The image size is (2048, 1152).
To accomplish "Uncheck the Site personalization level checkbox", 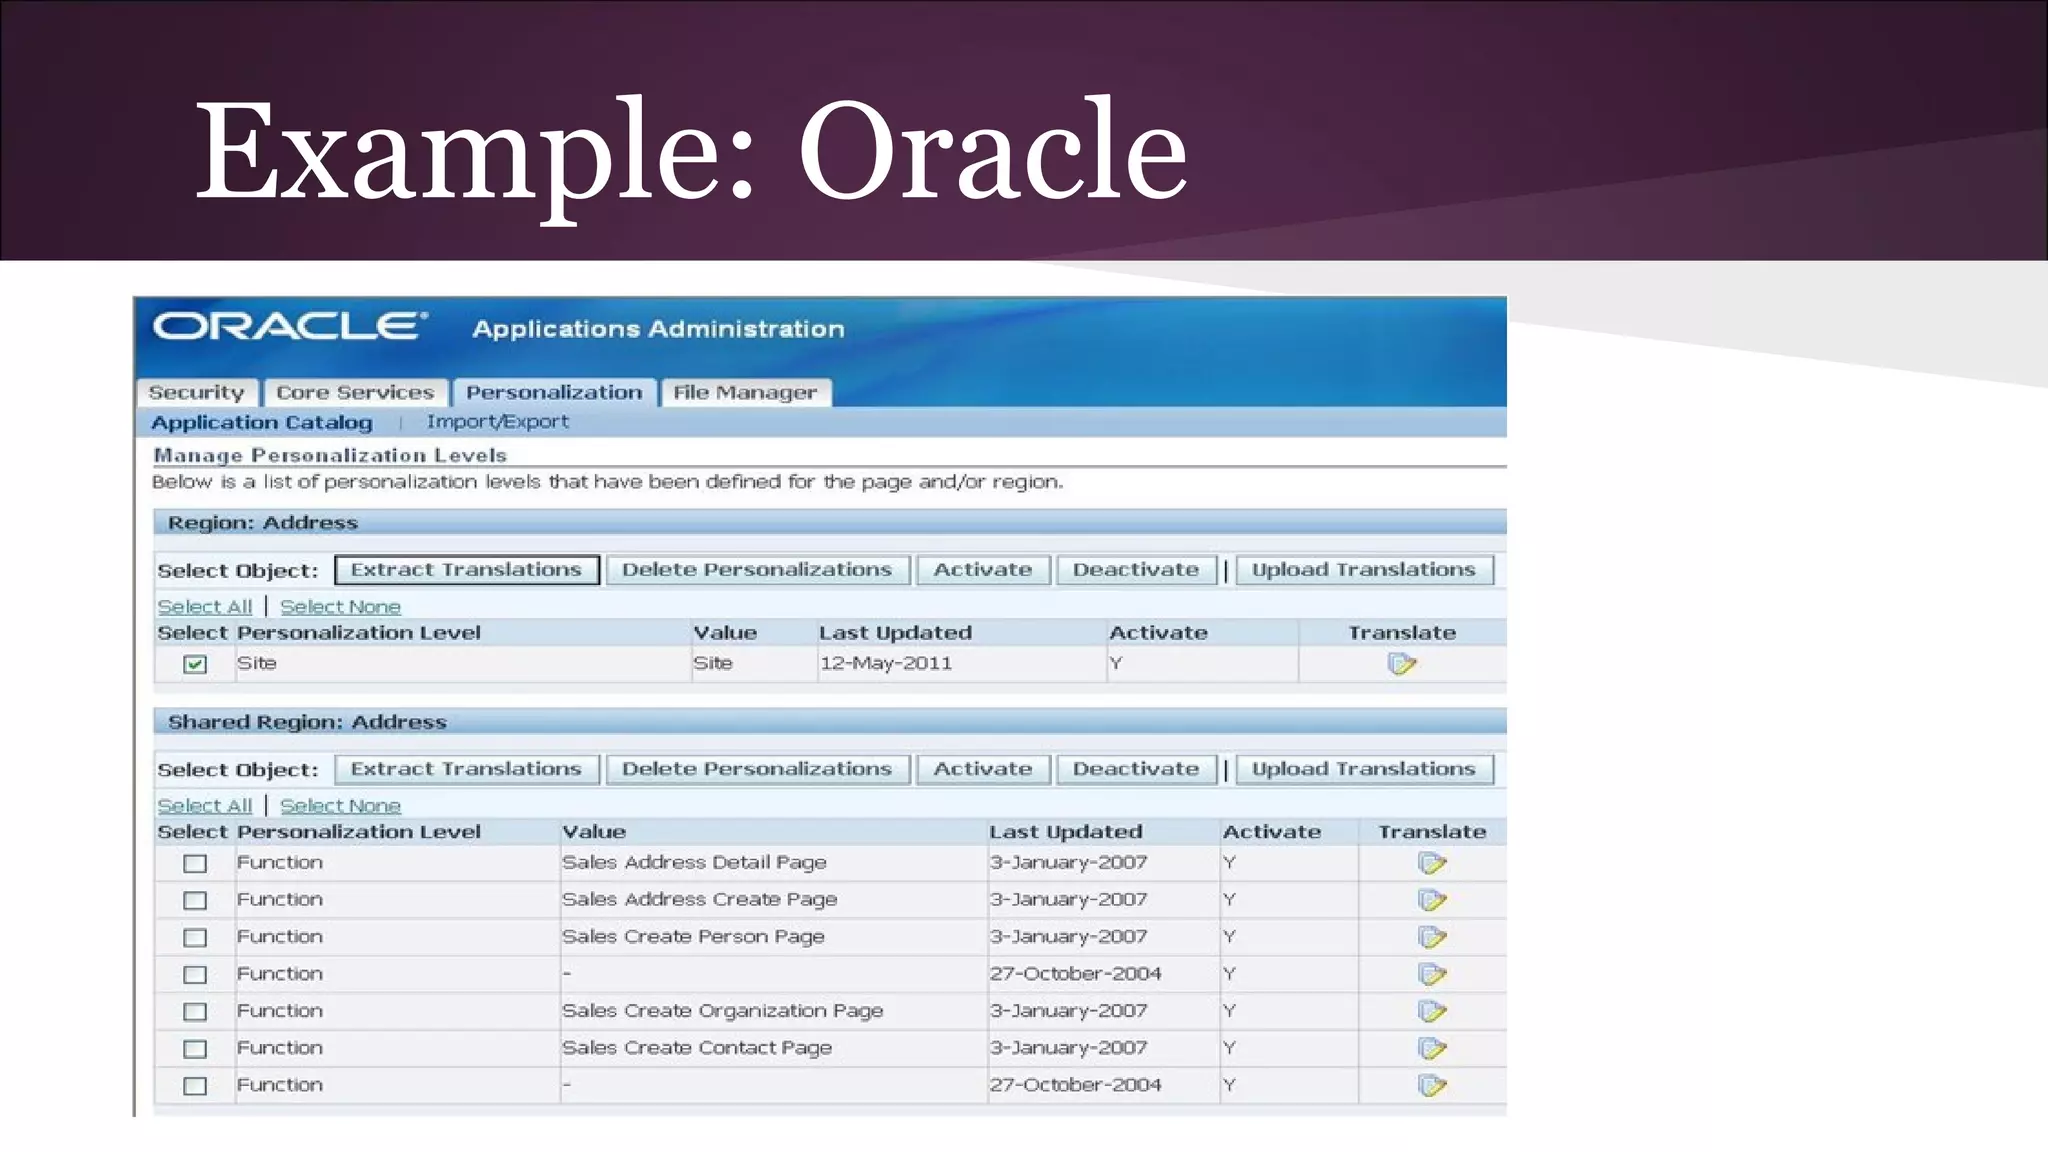I will click(x=195, y=664).
